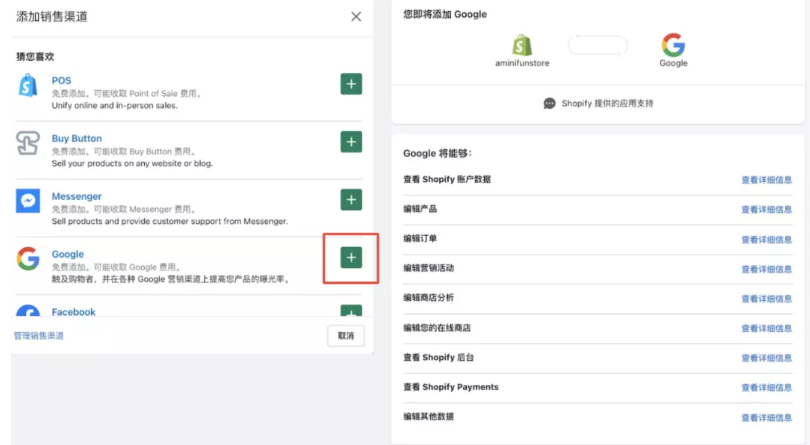
Task: Open 管理销售渠道 link
Action: tap(39, 336)
